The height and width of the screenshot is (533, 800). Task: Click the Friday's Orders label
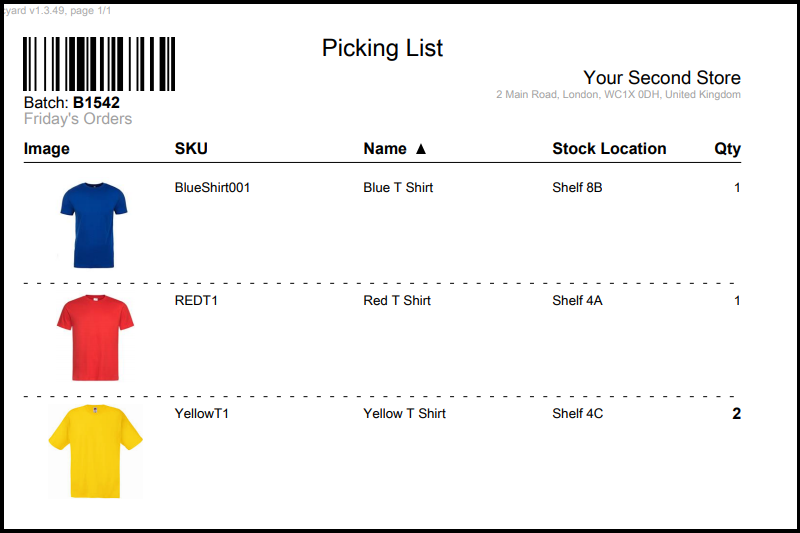click(78, 119)
